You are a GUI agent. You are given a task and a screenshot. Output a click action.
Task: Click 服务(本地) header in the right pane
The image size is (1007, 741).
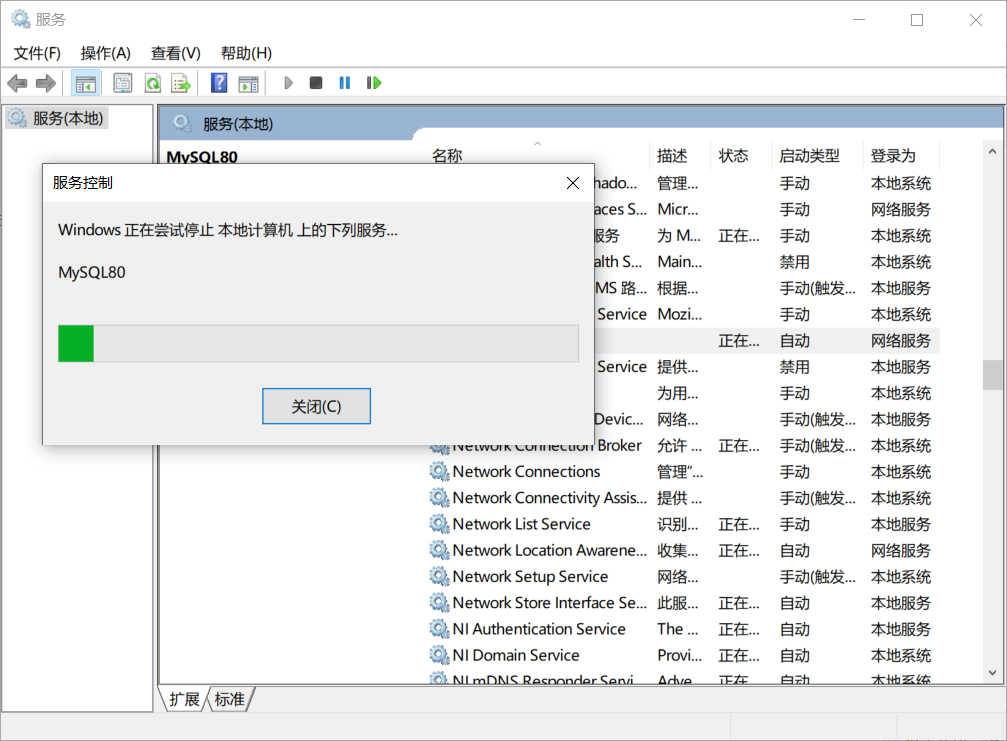[x=238, y=124]
